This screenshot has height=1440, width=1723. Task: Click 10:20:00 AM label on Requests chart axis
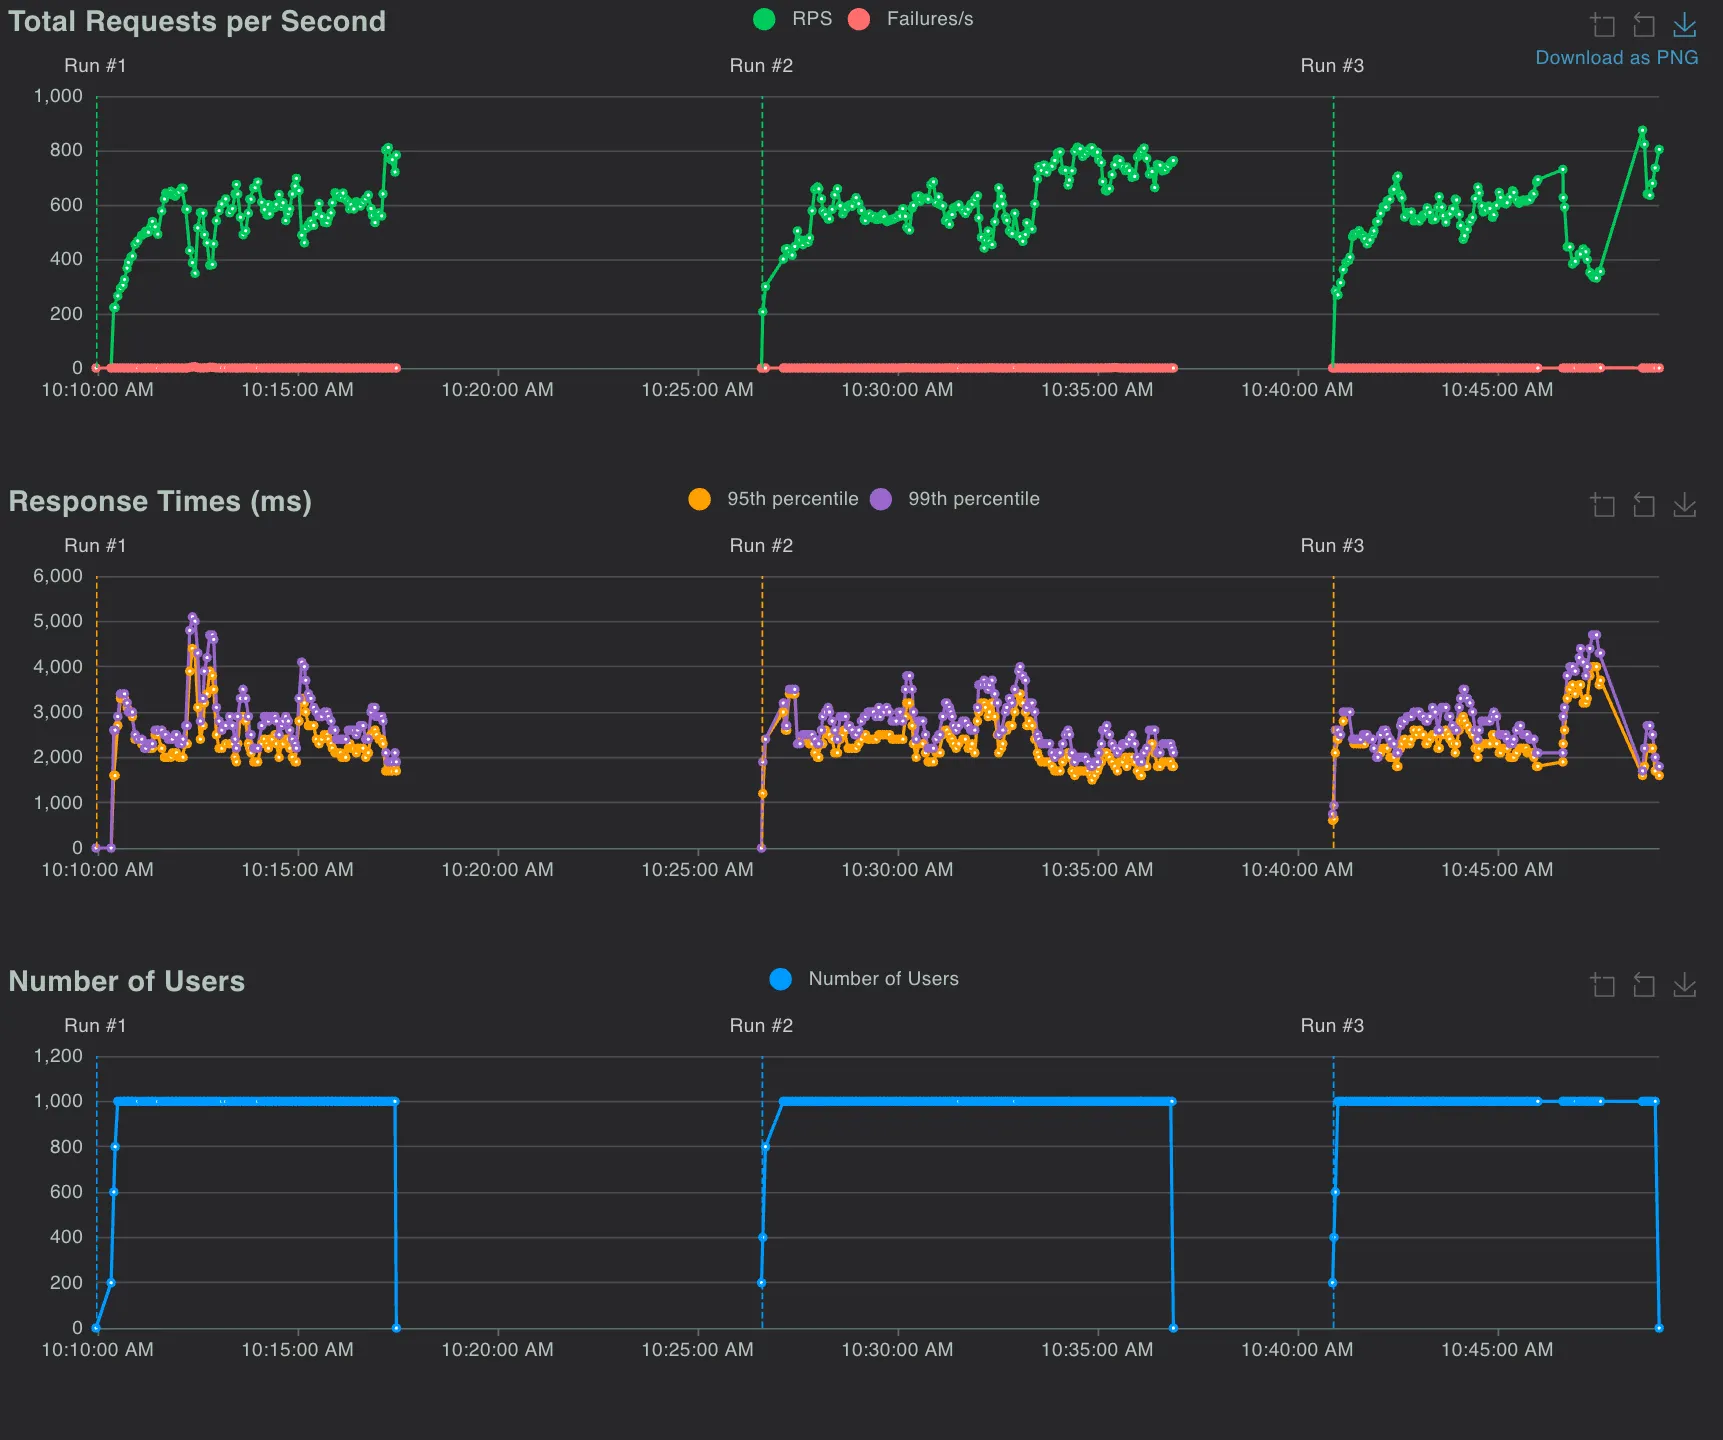point(497,390)
